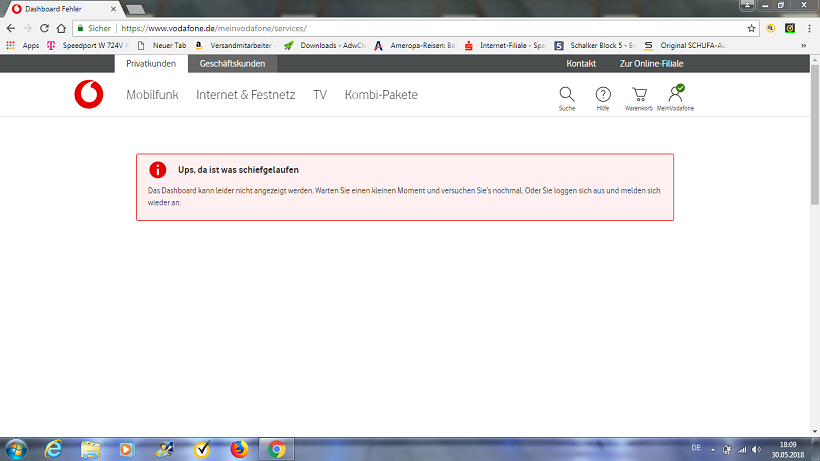This screenshot has height=461, width=820.
Task: Click the Ups, da ist was schiefgelaufen heading
Action: tap(238, 170)
